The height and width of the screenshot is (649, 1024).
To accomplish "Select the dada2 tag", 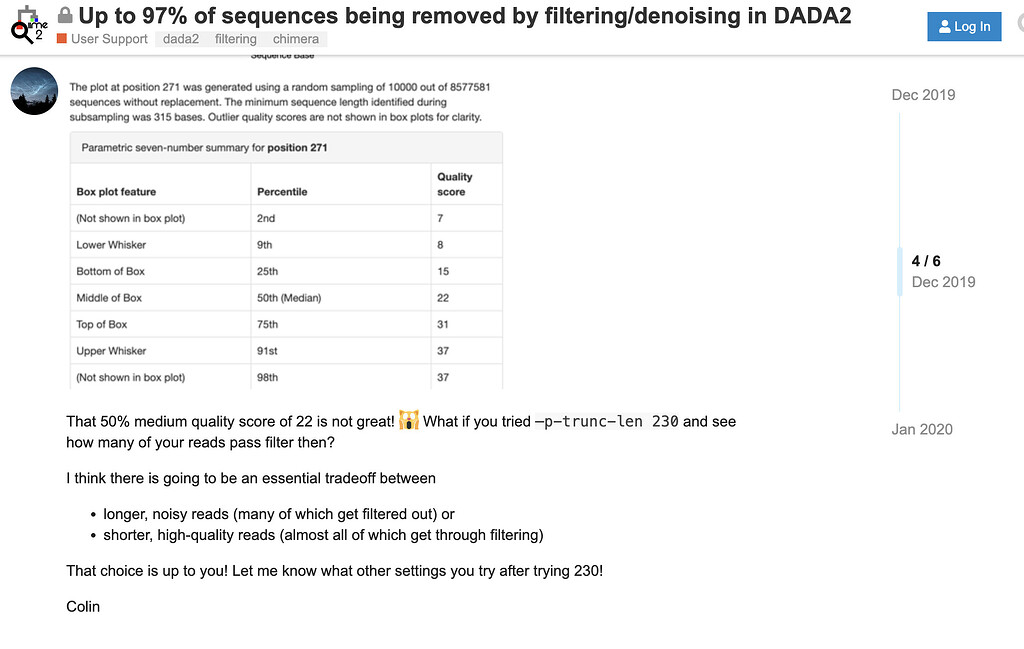I will pos(180,39).
